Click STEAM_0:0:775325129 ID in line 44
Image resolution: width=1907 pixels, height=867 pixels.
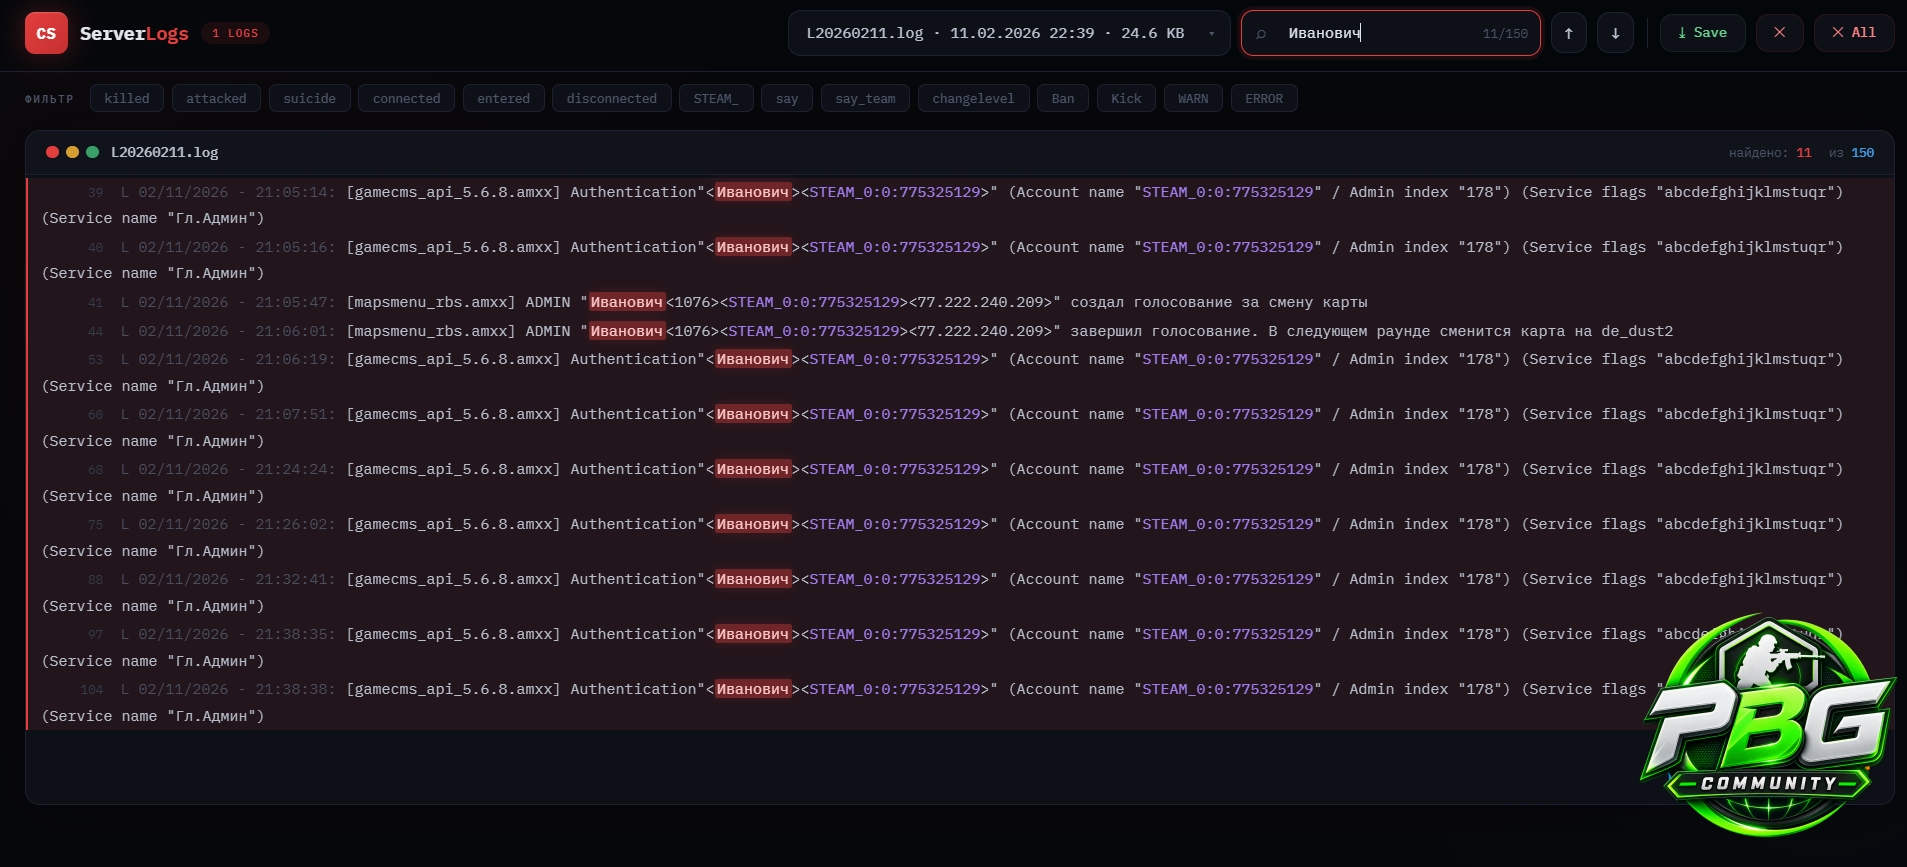click(814, 331)
